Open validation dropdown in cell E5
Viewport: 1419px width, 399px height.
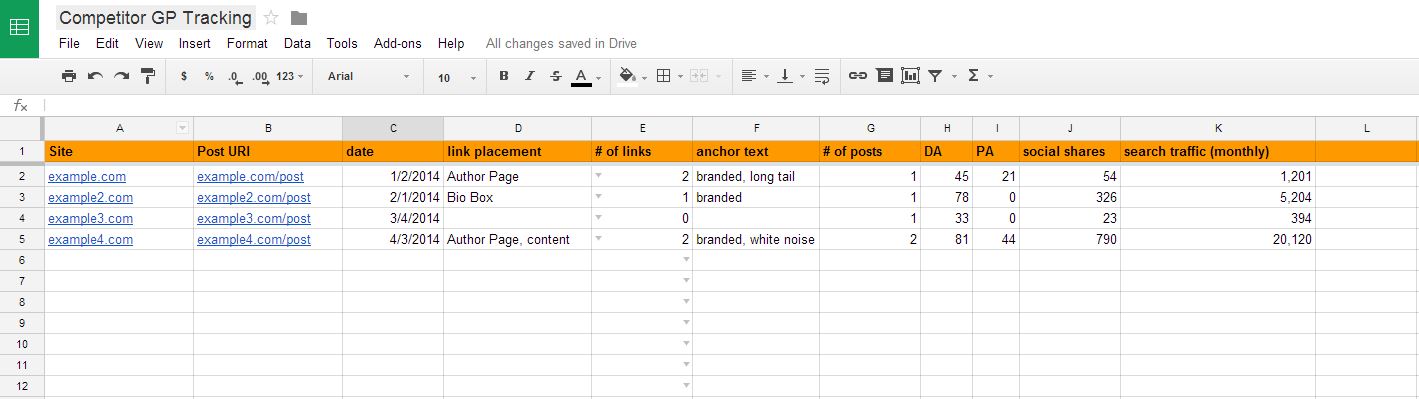click(x=599, y=238)
